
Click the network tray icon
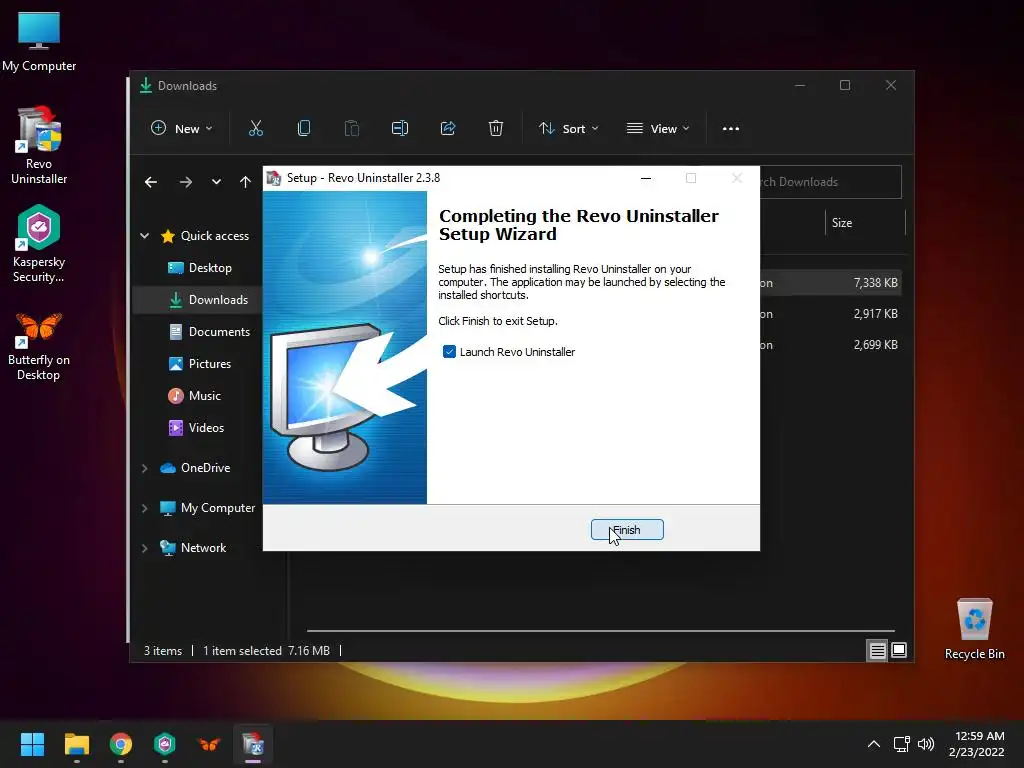click(902, 744)
